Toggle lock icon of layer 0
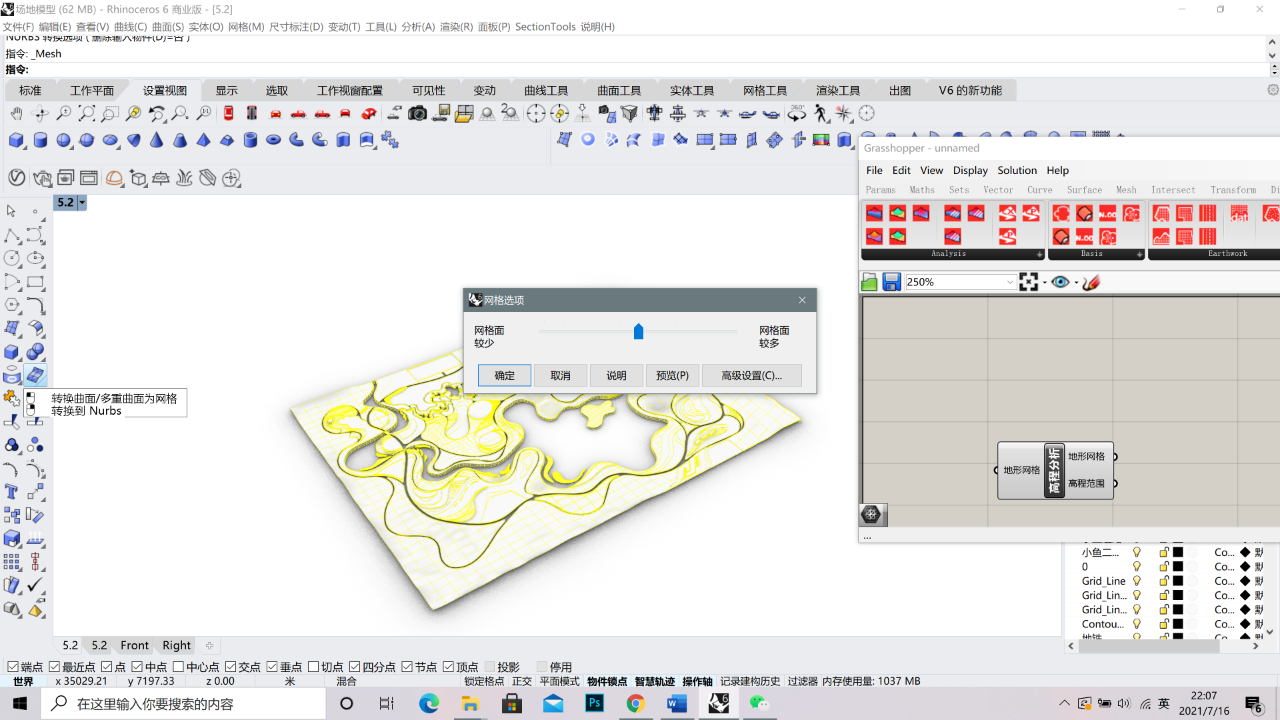Image resolution: width=1280 pixels, height=720 pixels. click(1164, 566)
